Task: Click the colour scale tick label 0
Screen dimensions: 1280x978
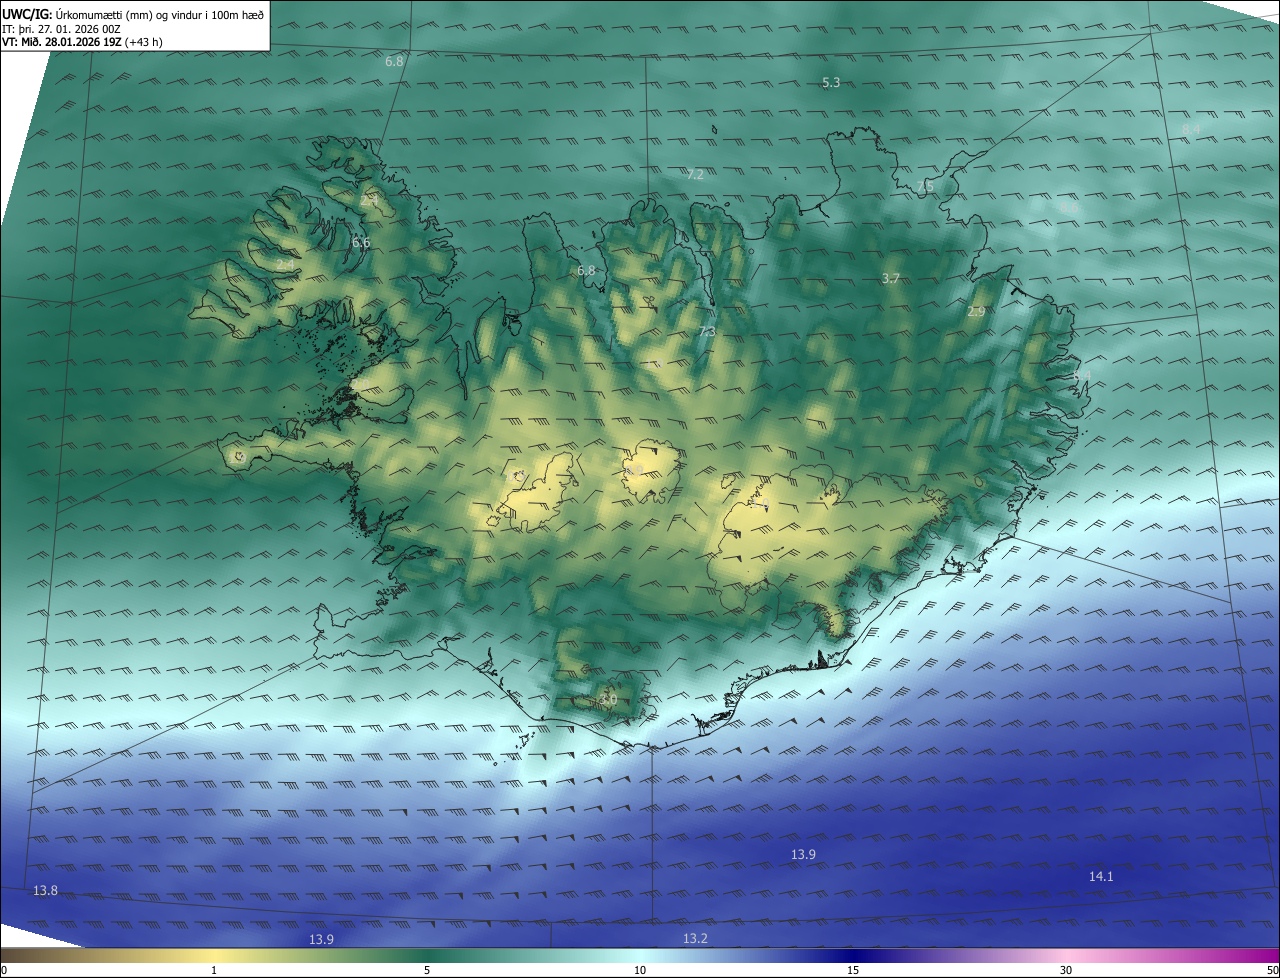Action: point(4,971)
